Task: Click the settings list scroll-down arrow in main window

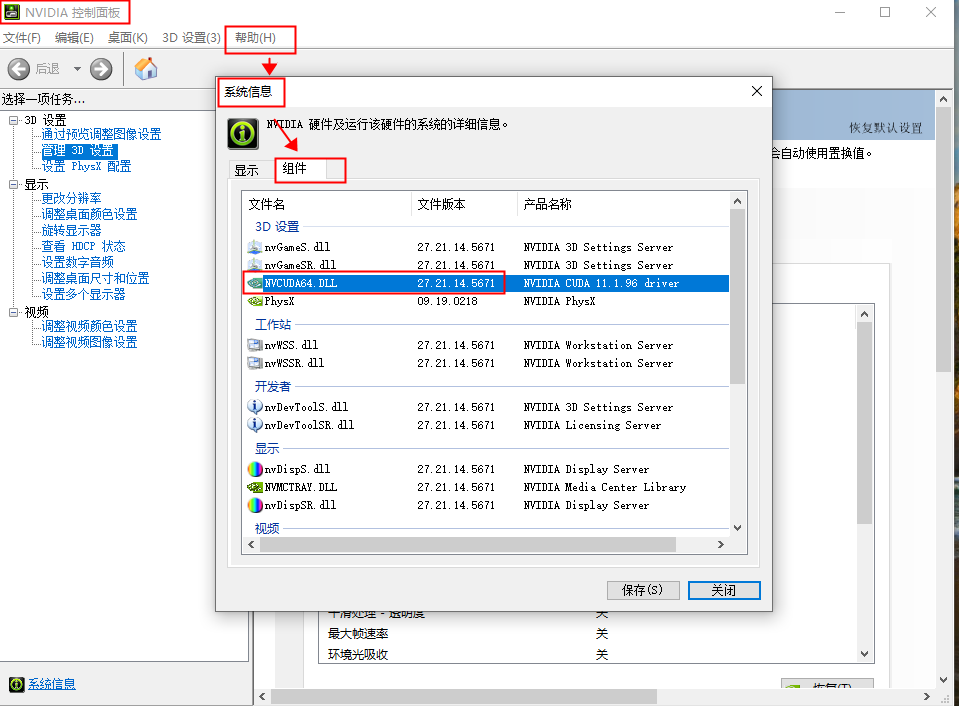Action: click(x=864, y=654)
